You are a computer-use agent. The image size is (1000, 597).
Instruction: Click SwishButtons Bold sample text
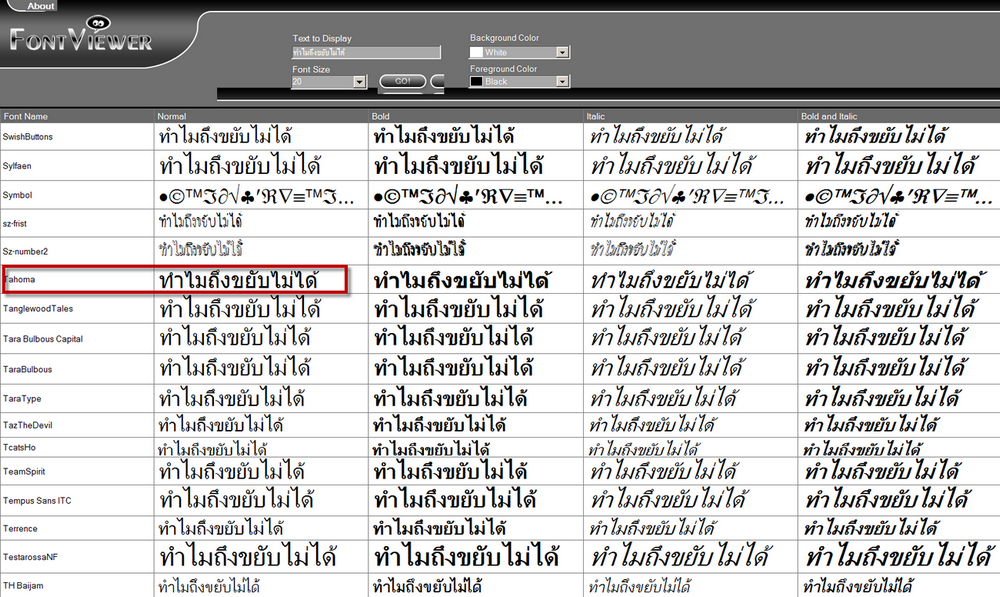(x=444, y=136)
